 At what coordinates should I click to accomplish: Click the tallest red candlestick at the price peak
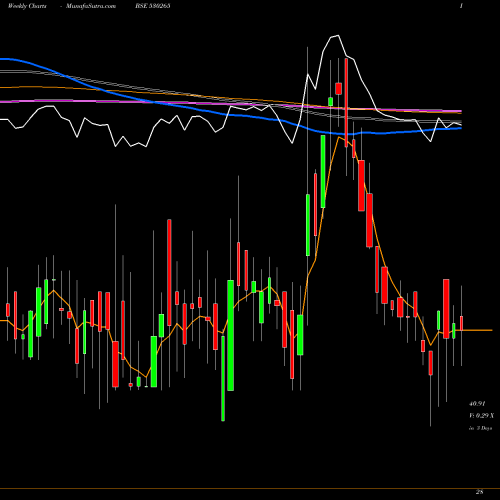click(x=346, y=103)
